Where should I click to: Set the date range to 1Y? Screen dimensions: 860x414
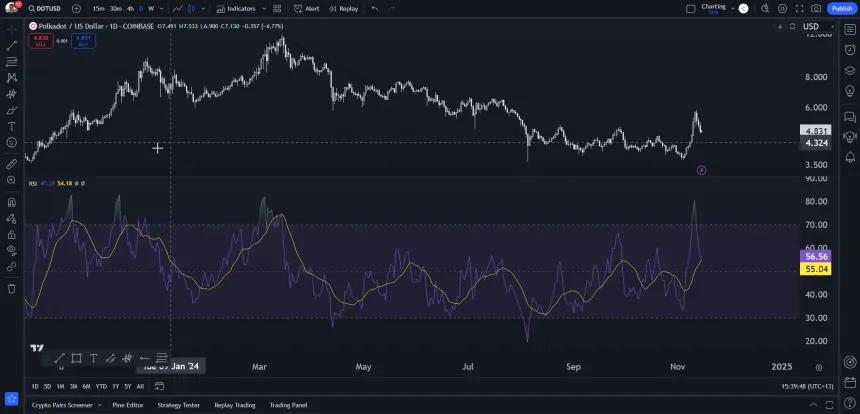(116, 387)
